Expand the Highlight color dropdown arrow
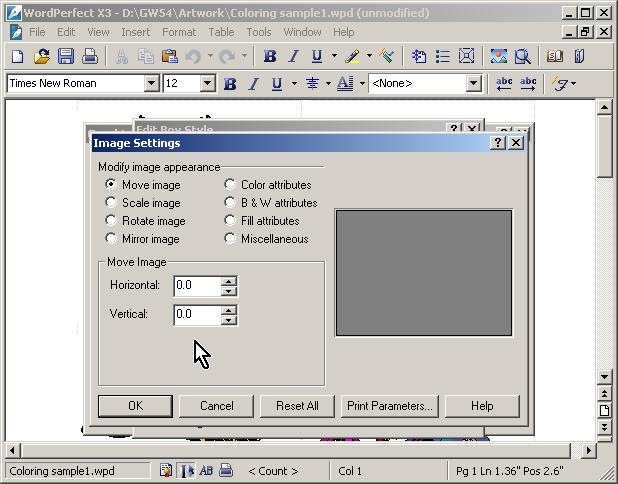 pyautogui.click(x=369, y=56)
